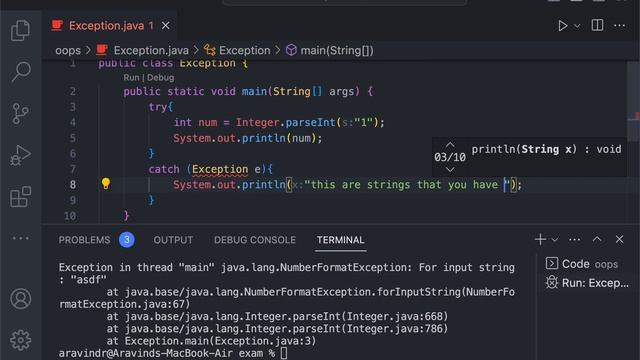Create a new terminal with plus
Viewport: 640px width, 360px height.
540,239
